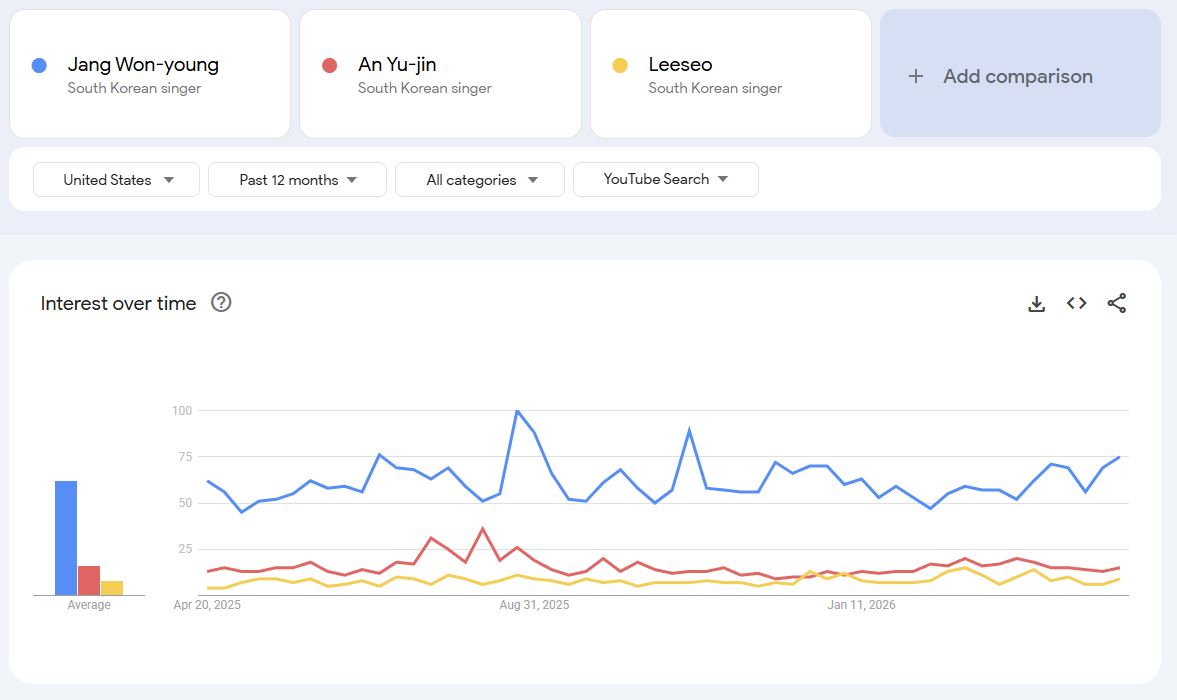Click the blue dot beside Jang Won-young
This screenshot has width=1177, height=700.
39,65
